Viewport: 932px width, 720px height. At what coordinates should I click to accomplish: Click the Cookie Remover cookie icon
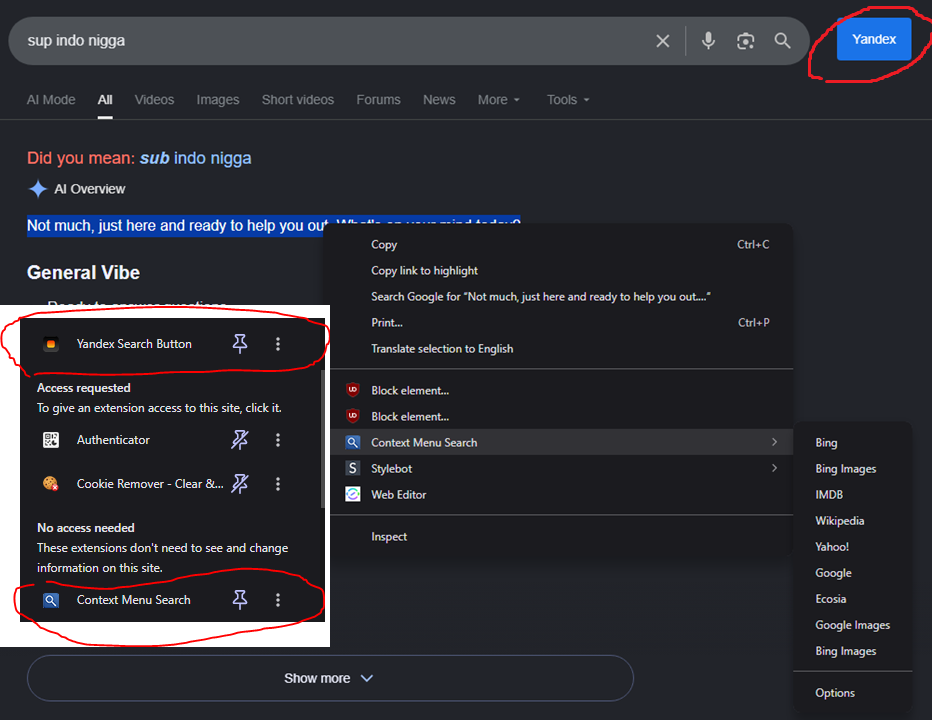coord(51,484)
